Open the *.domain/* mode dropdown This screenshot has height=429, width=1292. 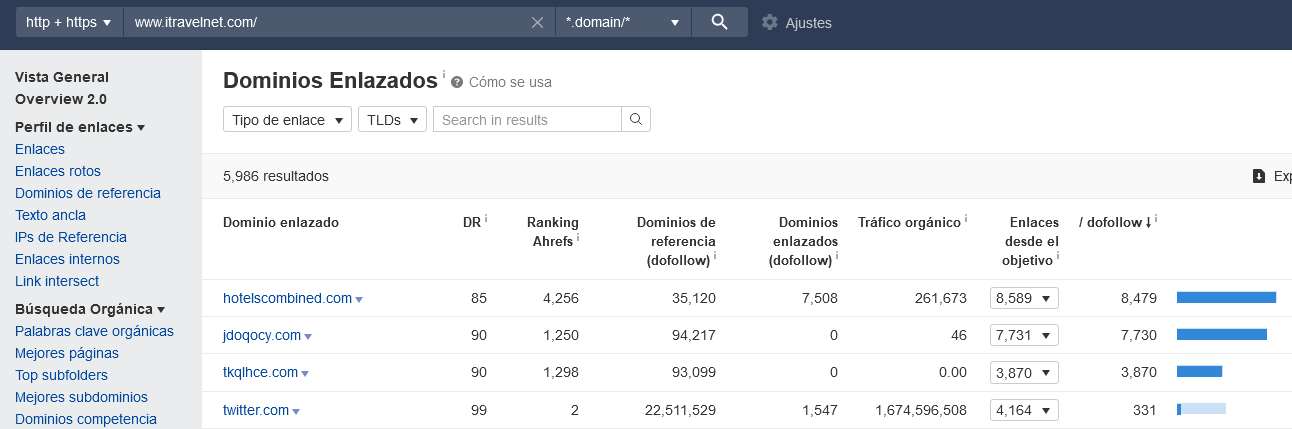coord(623,22)
